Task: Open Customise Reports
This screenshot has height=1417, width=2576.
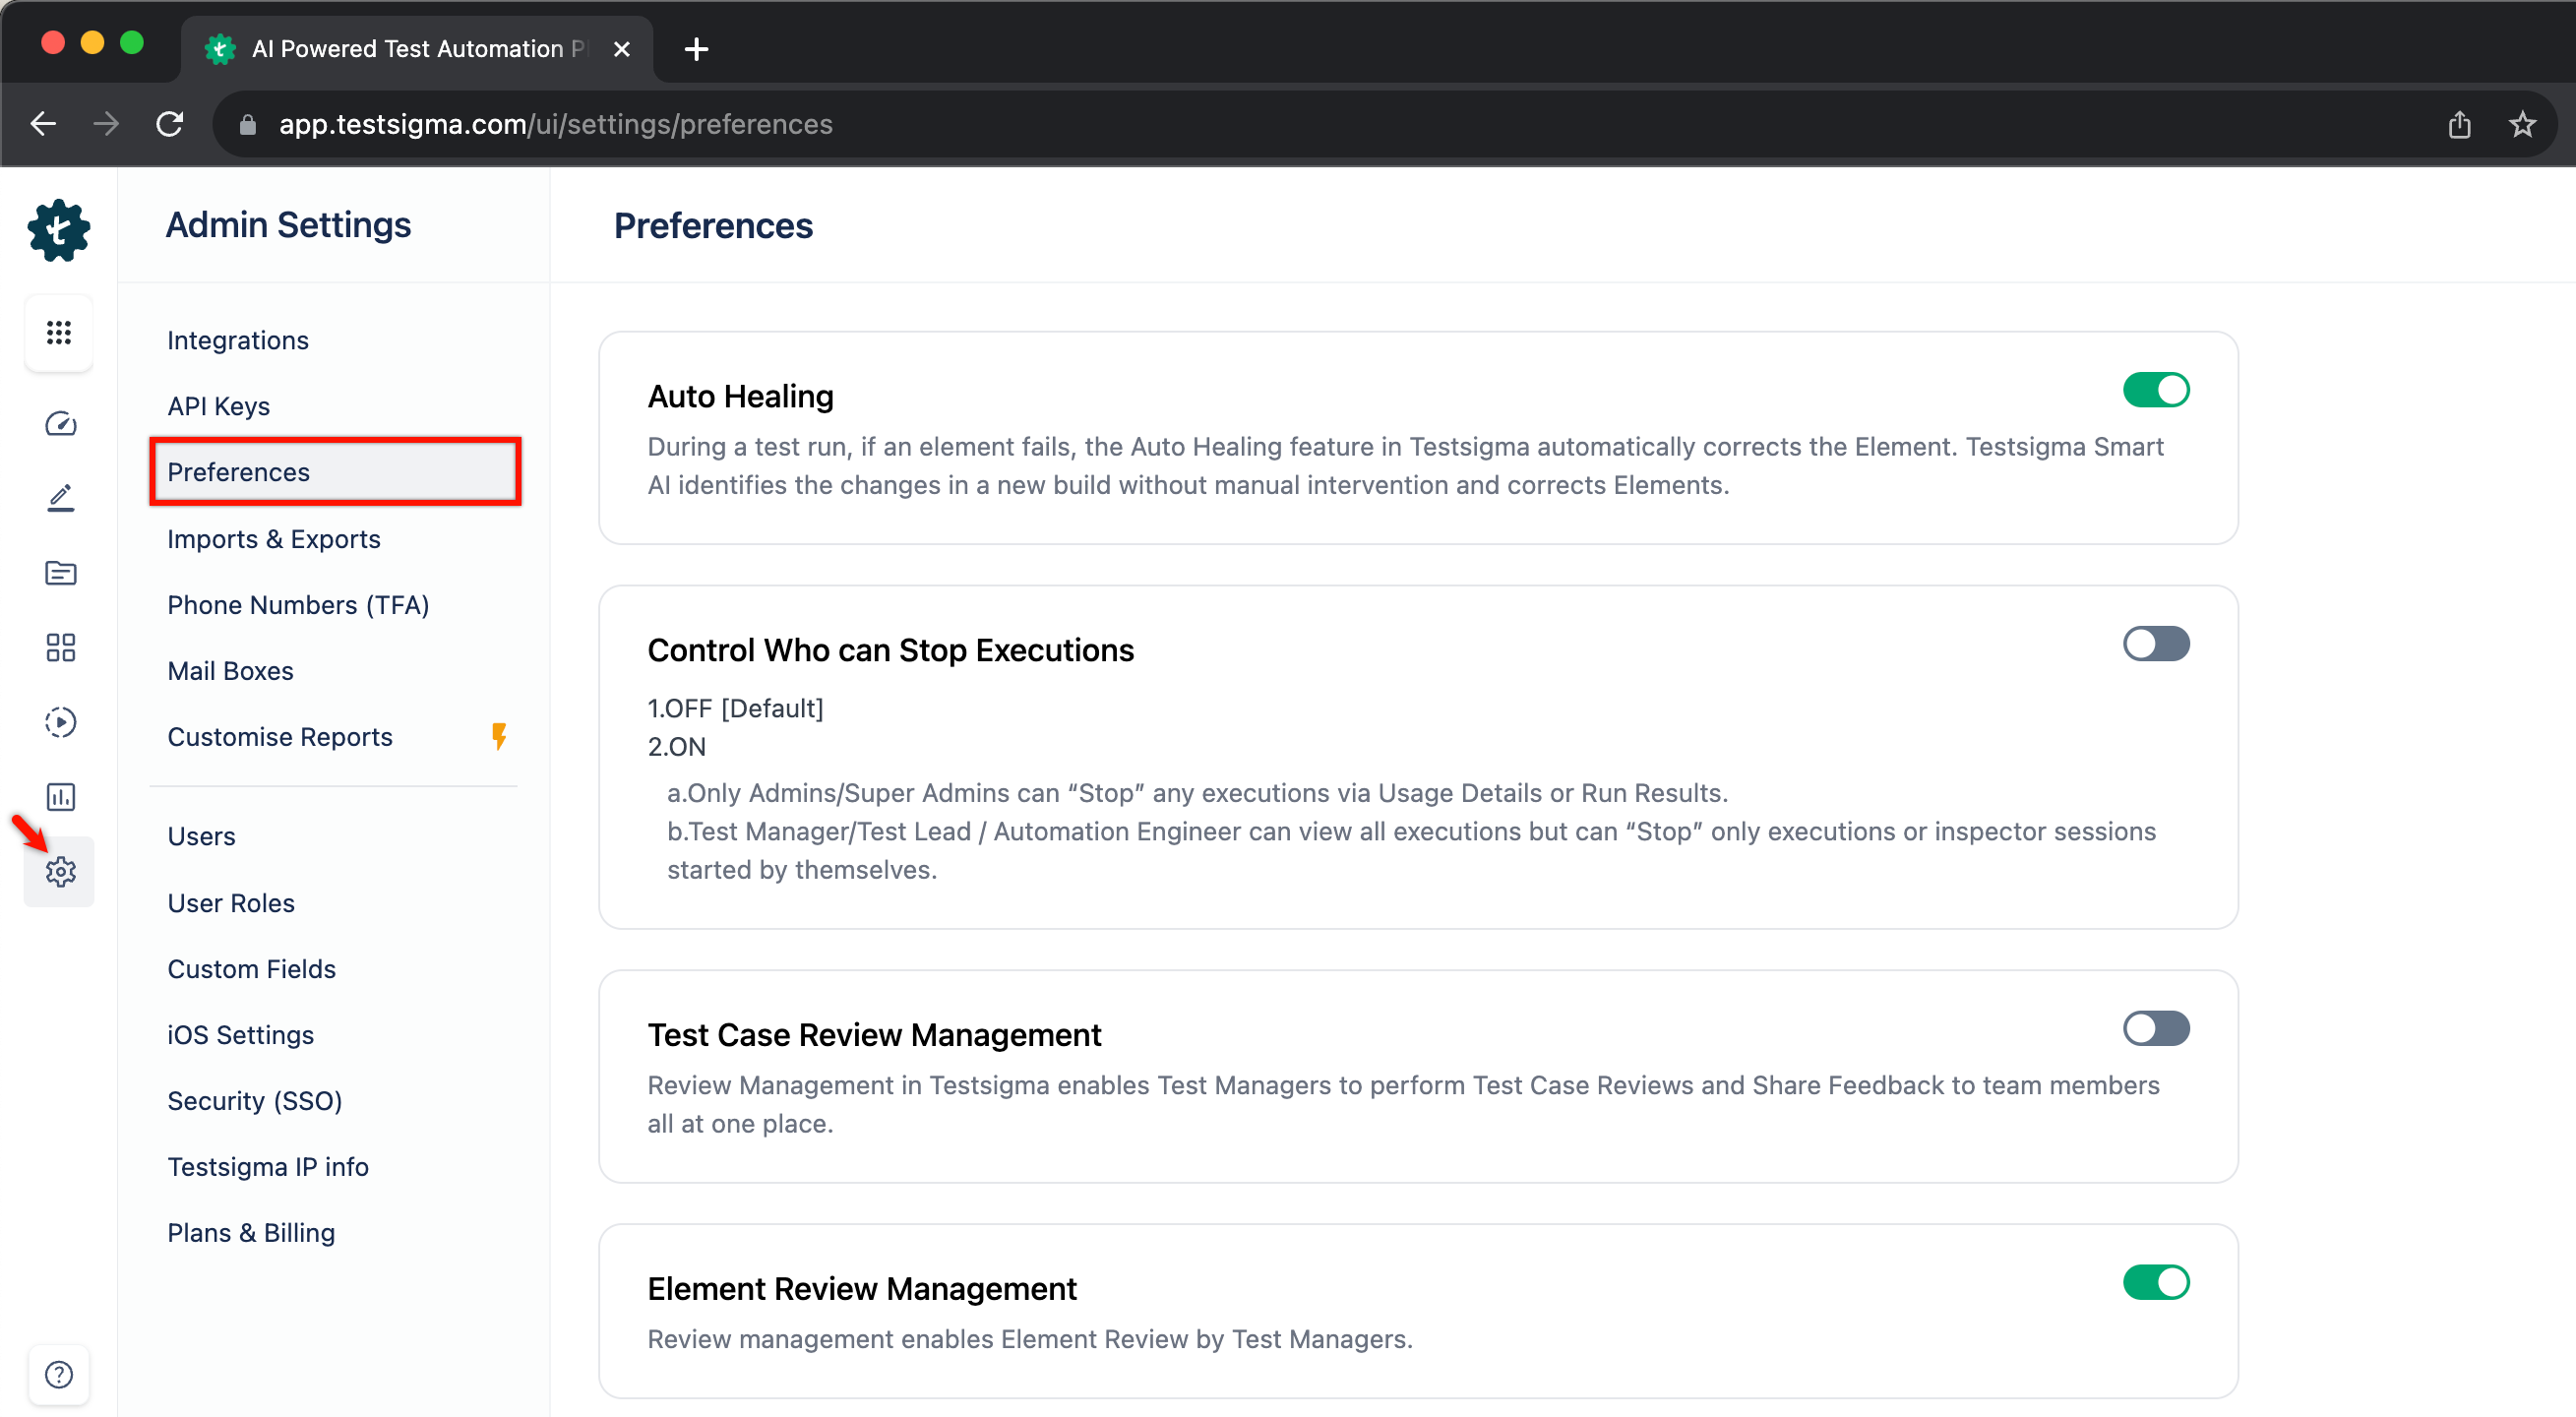Action: (280, 737)
